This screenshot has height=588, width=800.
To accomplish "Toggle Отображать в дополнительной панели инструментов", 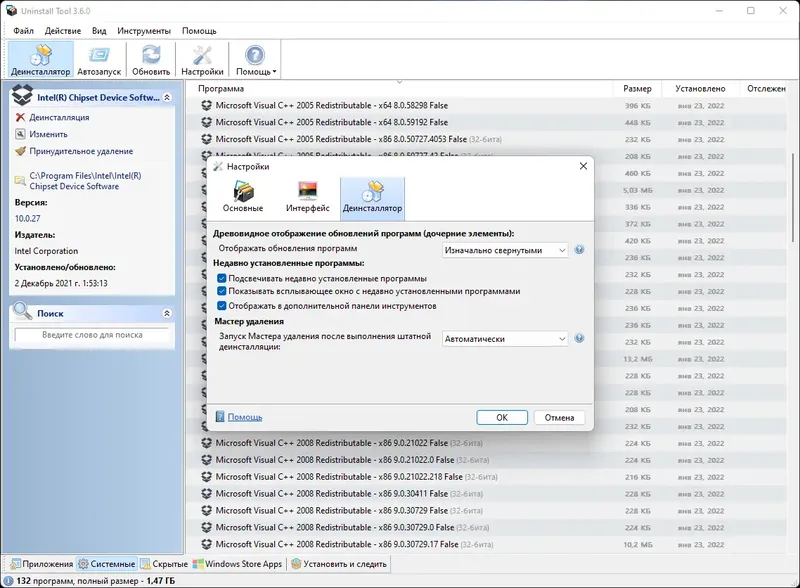I will (x=221, y=306).
